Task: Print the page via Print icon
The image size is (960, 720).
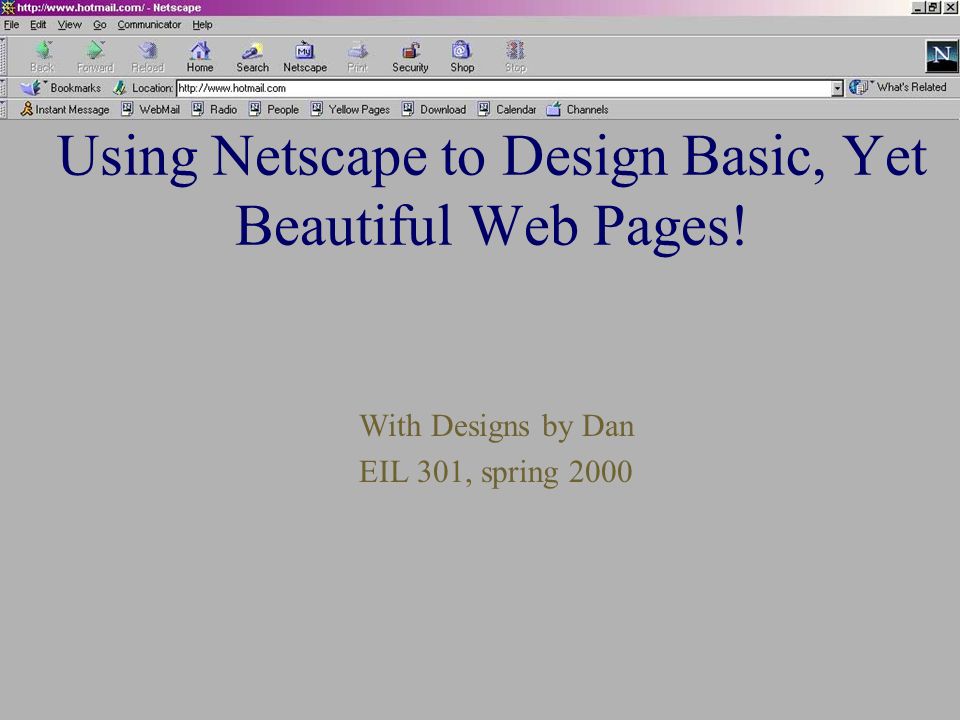Action: pos(358,57)
